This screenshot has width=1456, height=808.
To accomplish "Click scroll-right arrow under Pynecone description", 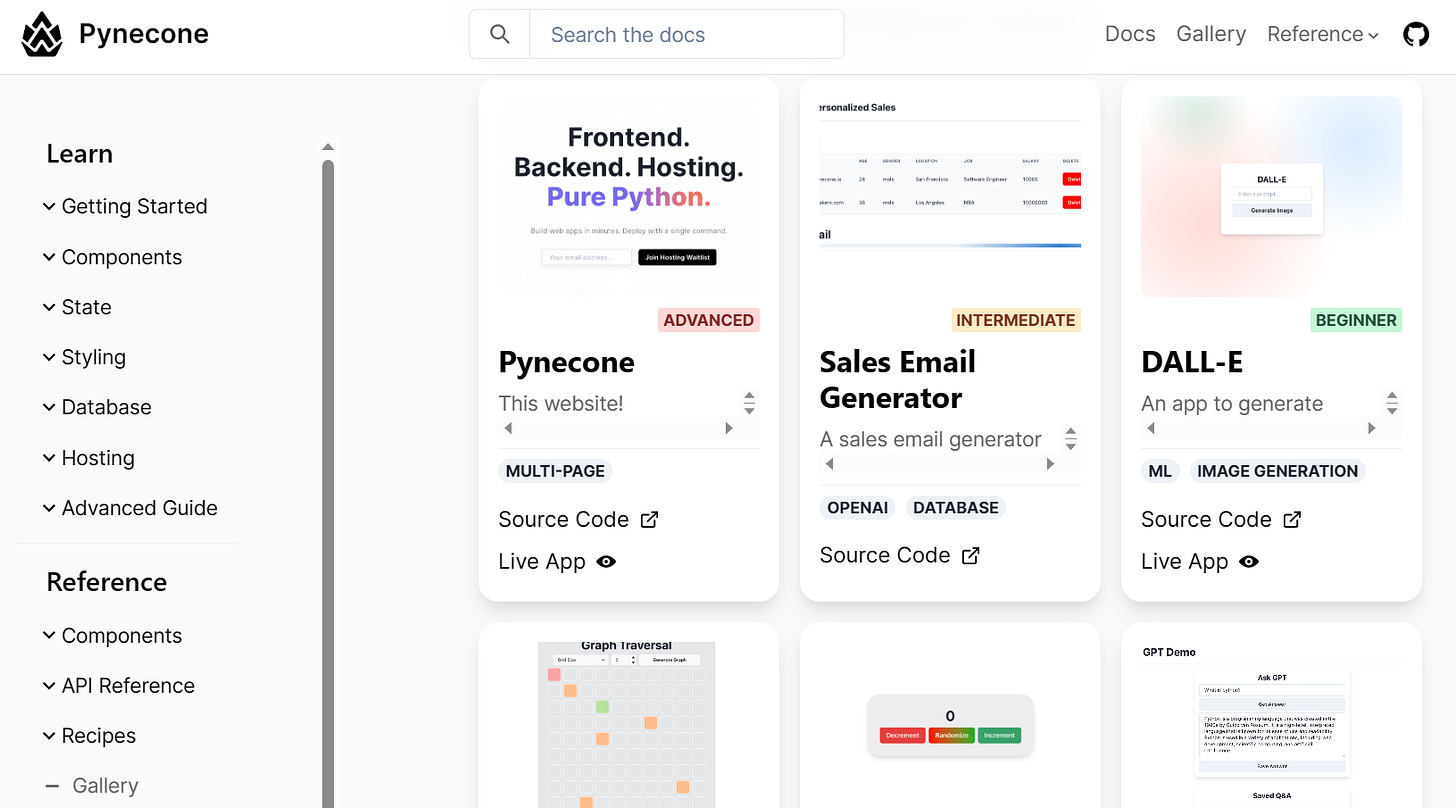I will [729, 428].
